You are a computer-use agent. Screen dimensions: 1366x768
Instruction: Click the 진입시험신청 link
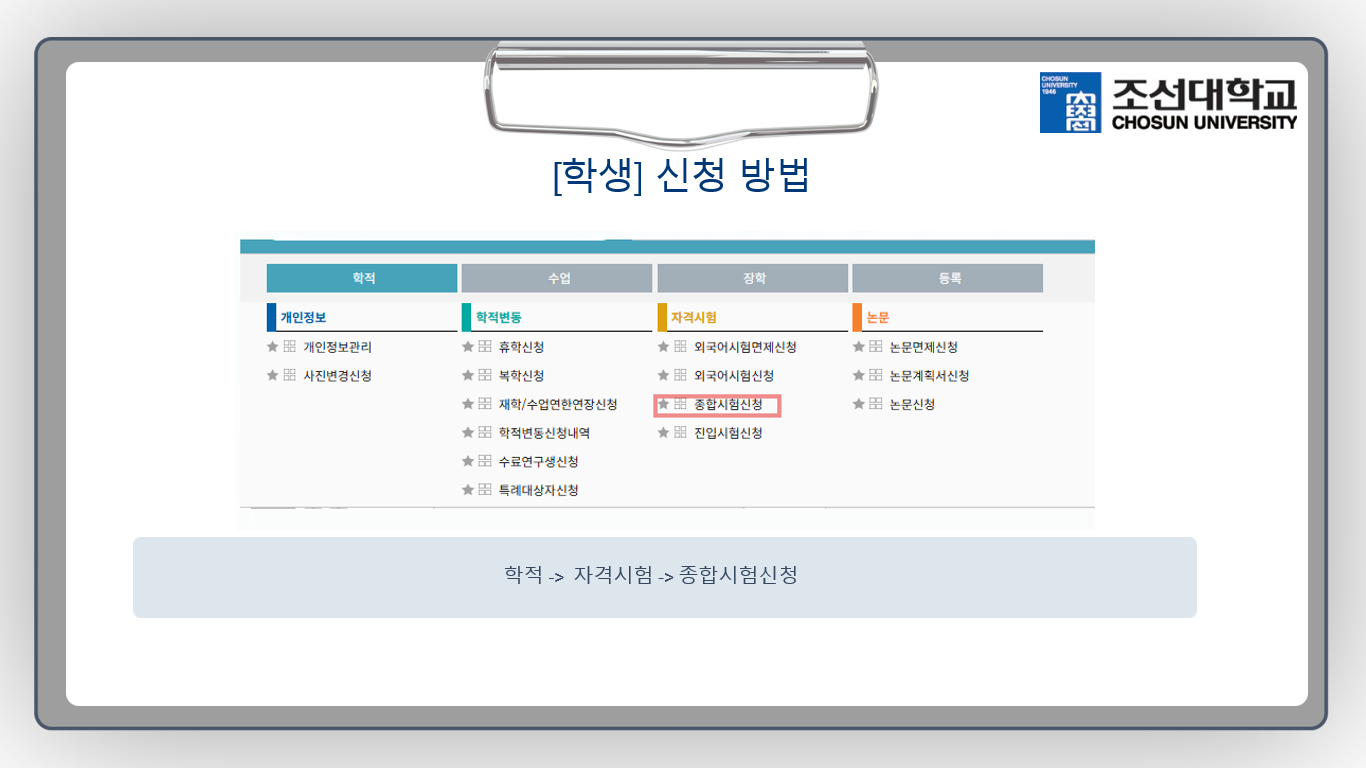pyautogui.click(x=728, y=433)
